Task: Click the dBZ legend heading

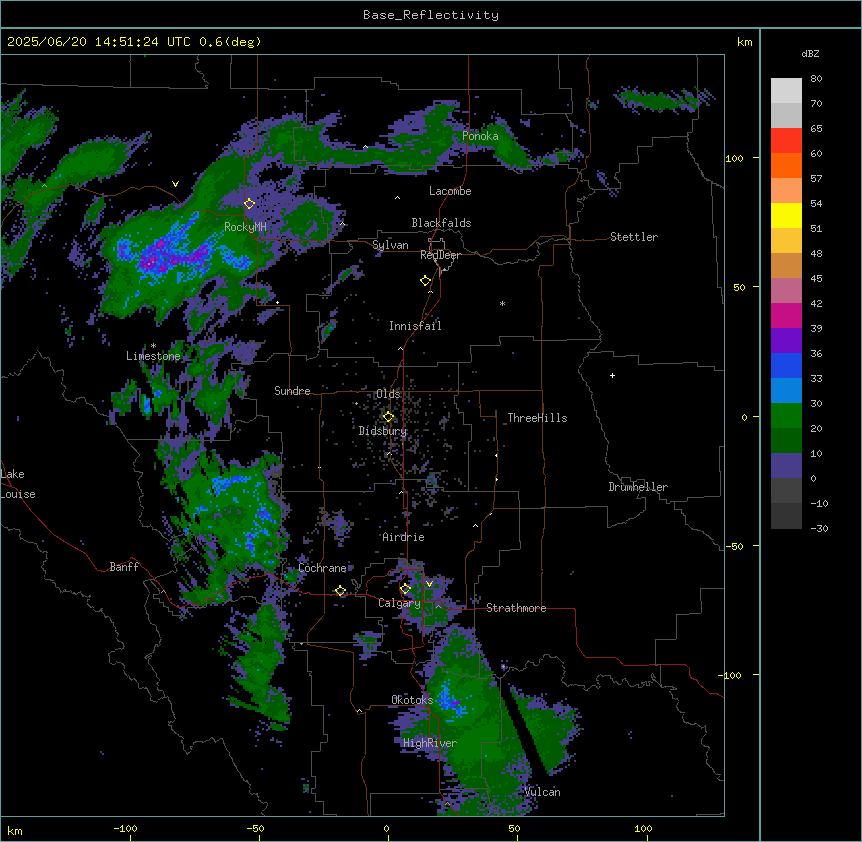Action: click(x=810, y=54)
